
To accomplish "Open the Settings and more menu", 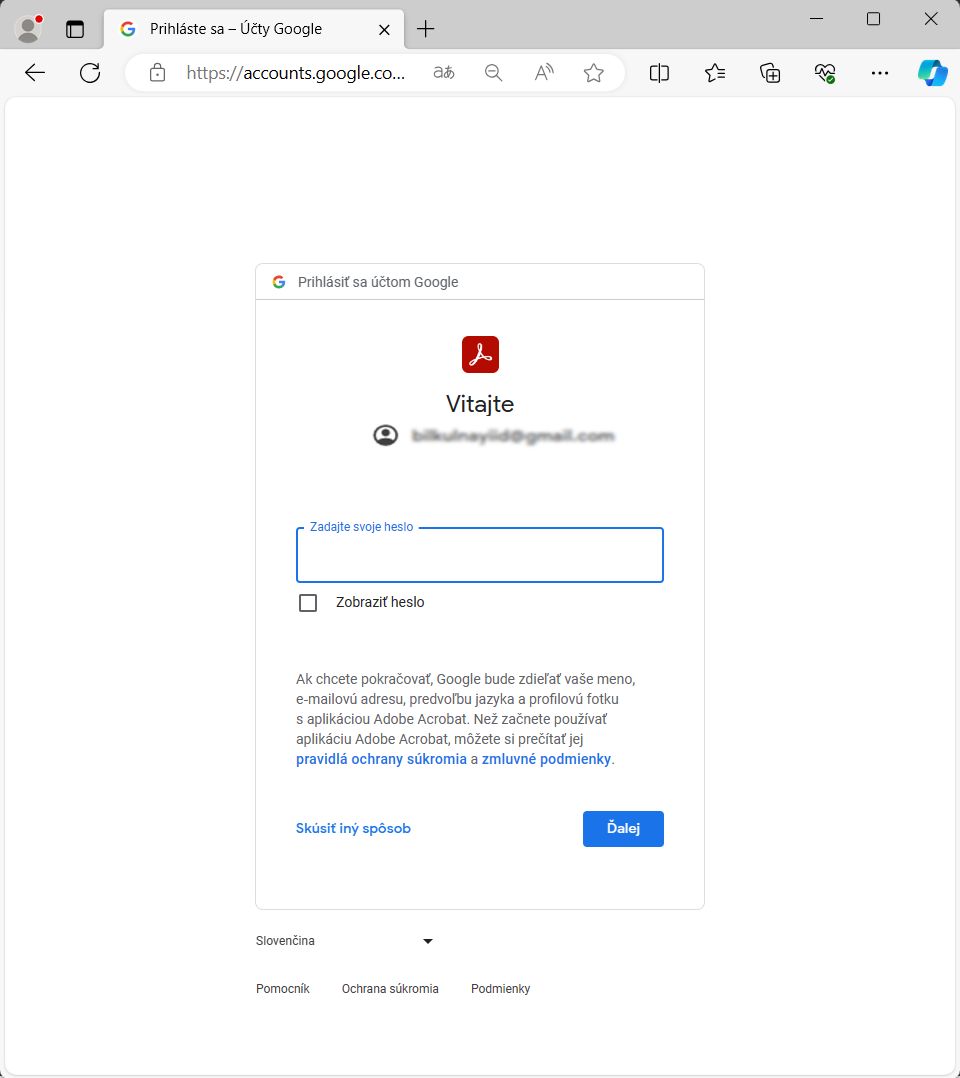I will point(880,72).
